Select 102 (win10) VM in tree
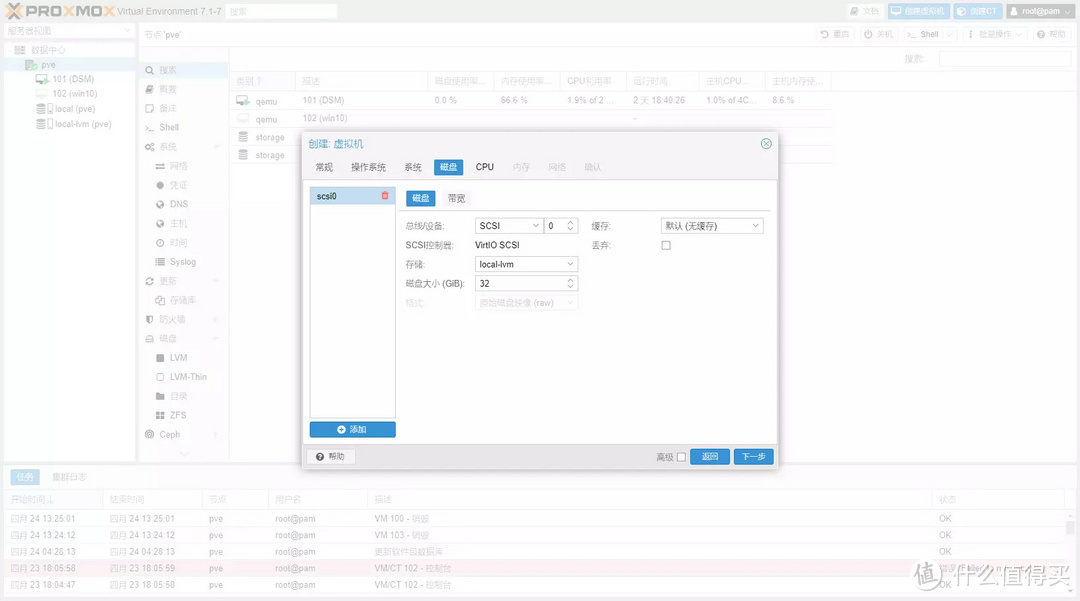Viewport: 1080px width, 601px height. coord(68,94)
